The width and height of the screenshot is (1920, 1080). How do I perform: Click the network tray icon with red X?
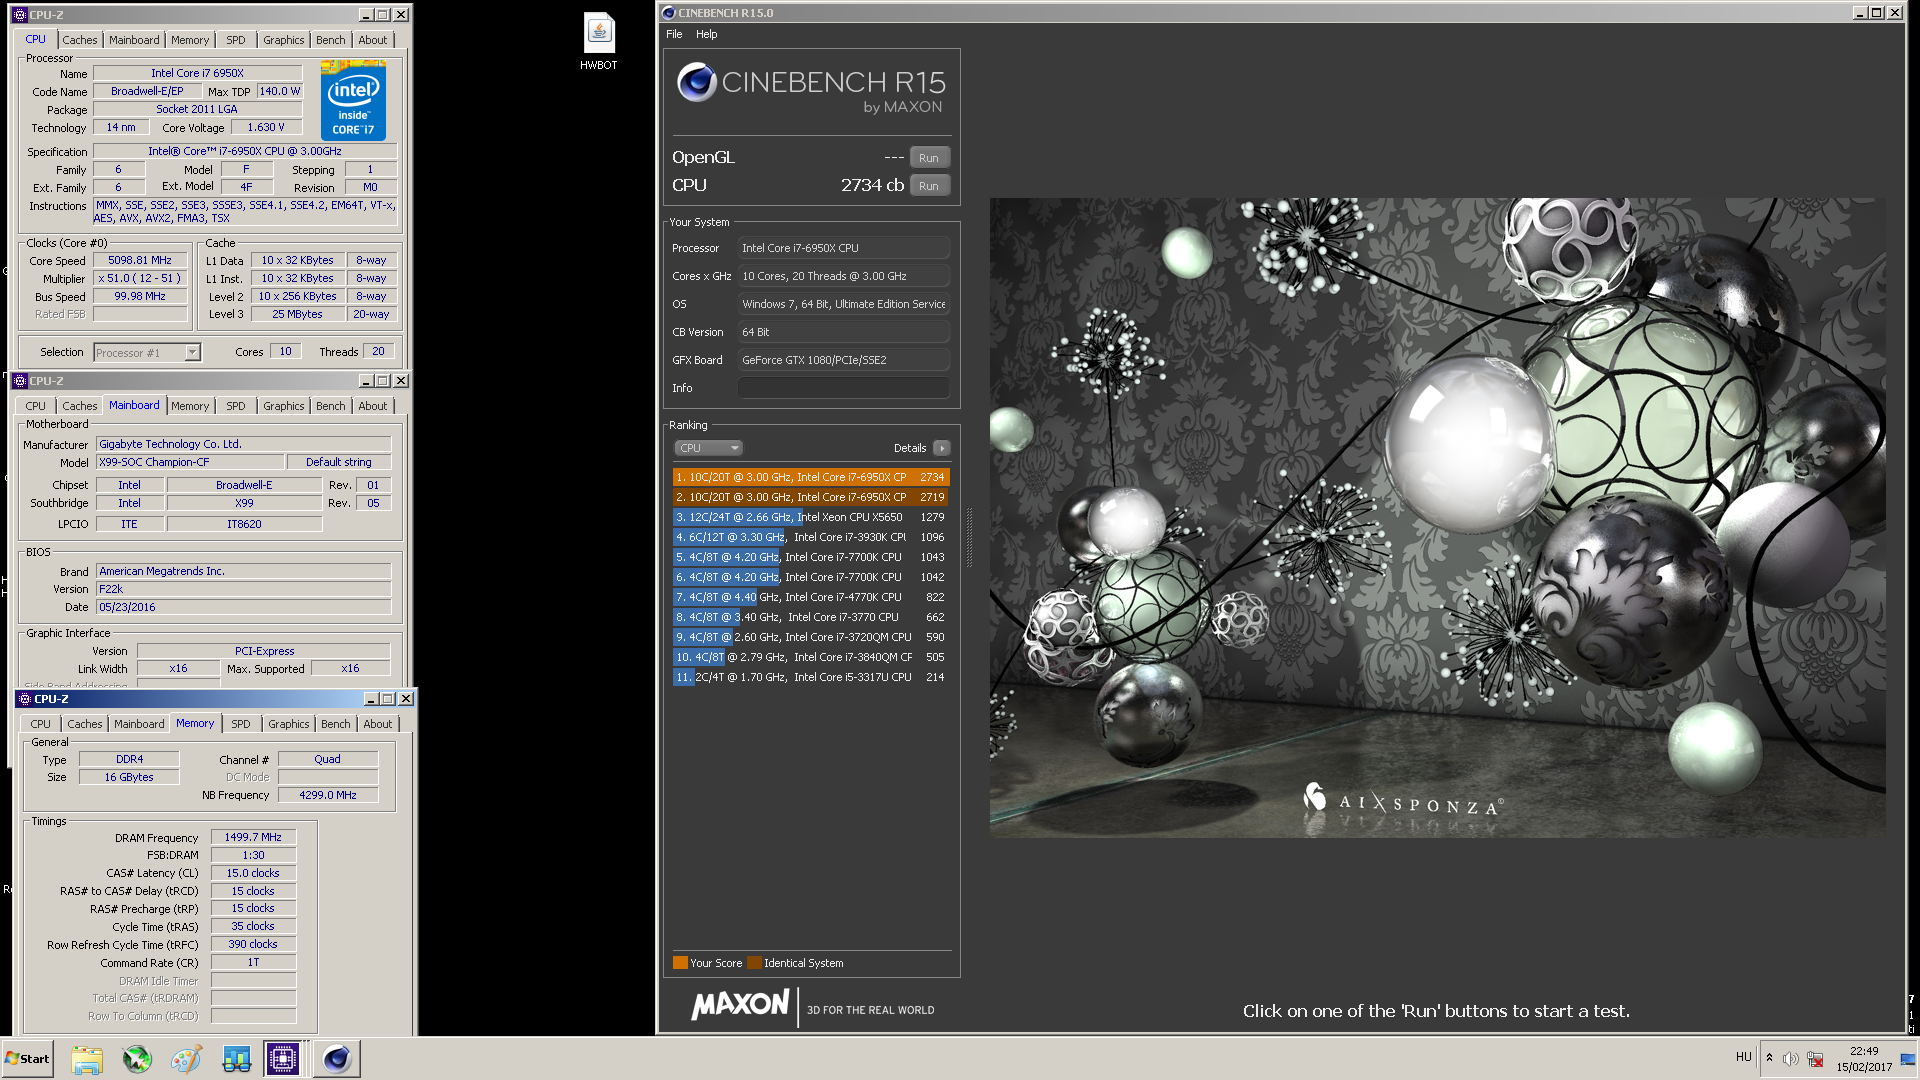1815,1059
